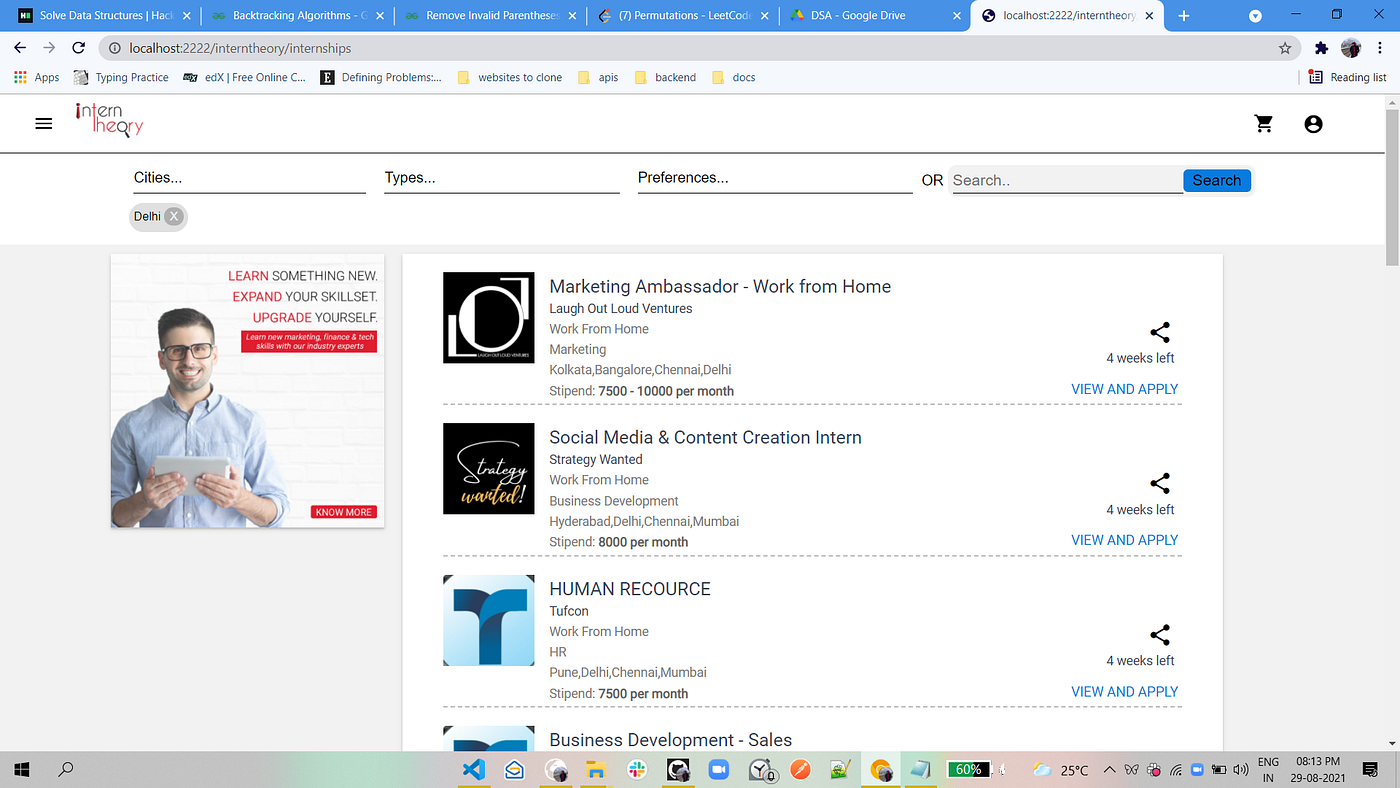Screen dimensions: 1400x788
Task: Expand the Types filter dropdown
Action: pos(502,178)
